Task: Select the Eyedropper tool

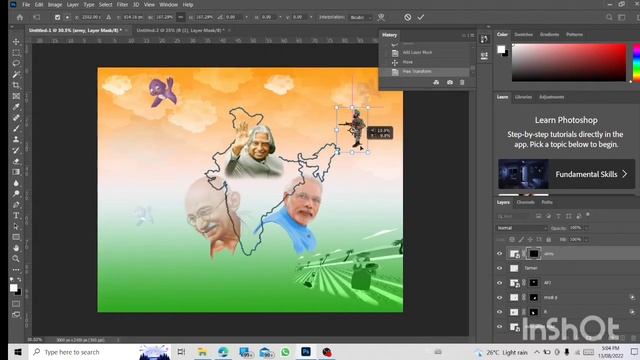Action: pyautogui.click(x=16, y=107)
